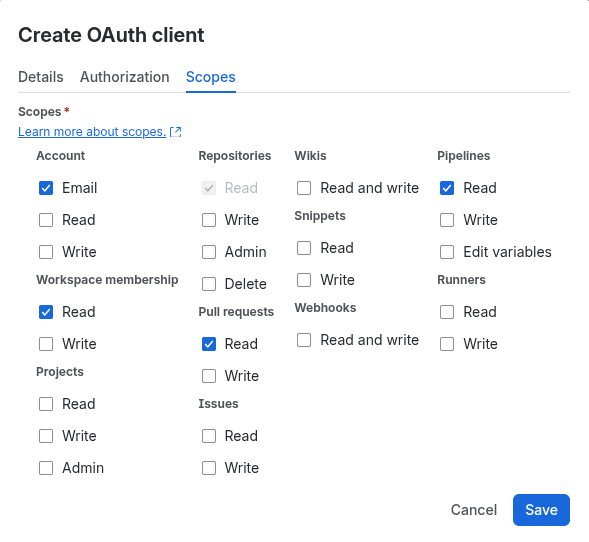Click the required 'Scopes' field label
The width and height of the screenshot is (589, 542).
coord(39,112)
